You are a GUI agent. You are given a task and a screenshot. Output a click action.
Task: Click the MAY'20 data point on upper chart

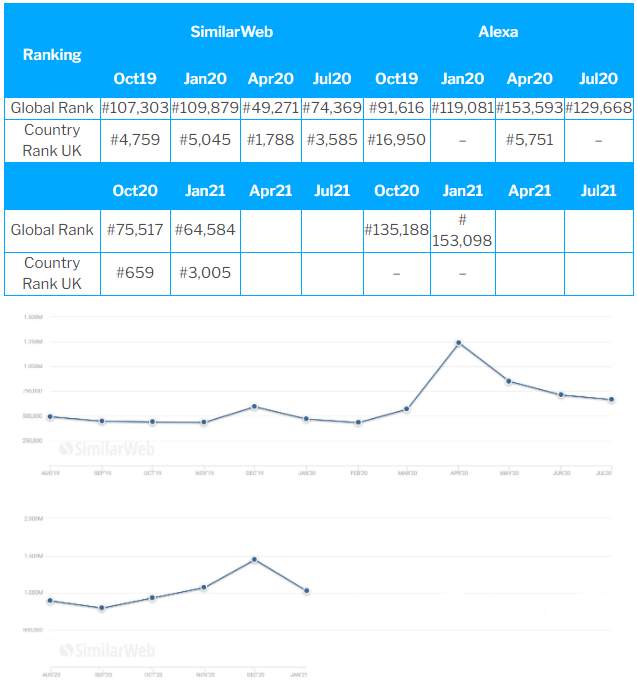[x=509, y=381]
